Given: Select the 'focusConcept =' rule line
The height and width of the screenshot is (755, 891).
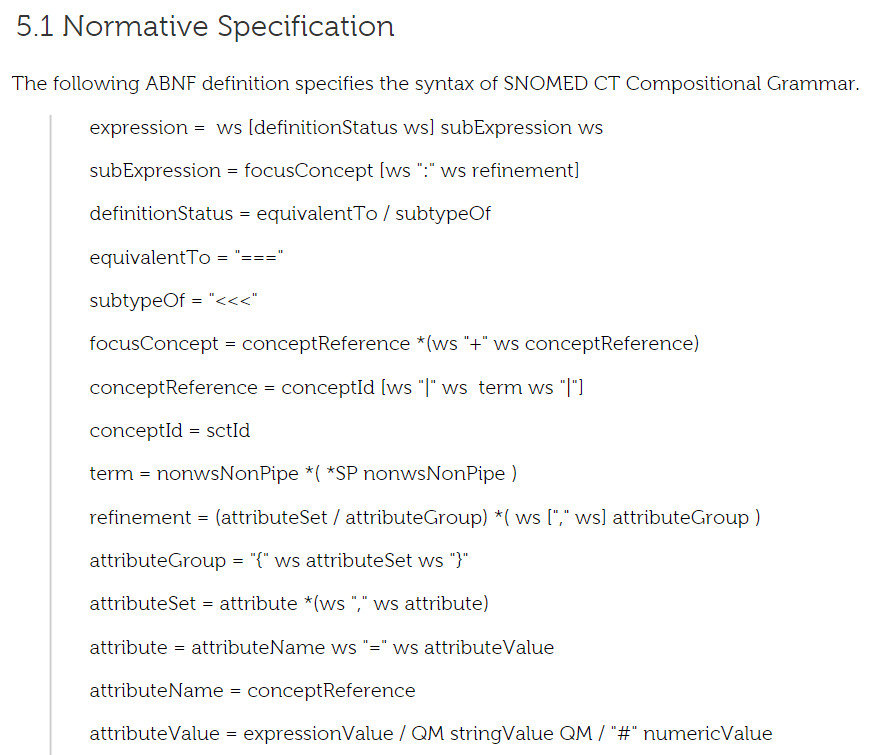Looking at the screenshot, I should click(394, 344).
